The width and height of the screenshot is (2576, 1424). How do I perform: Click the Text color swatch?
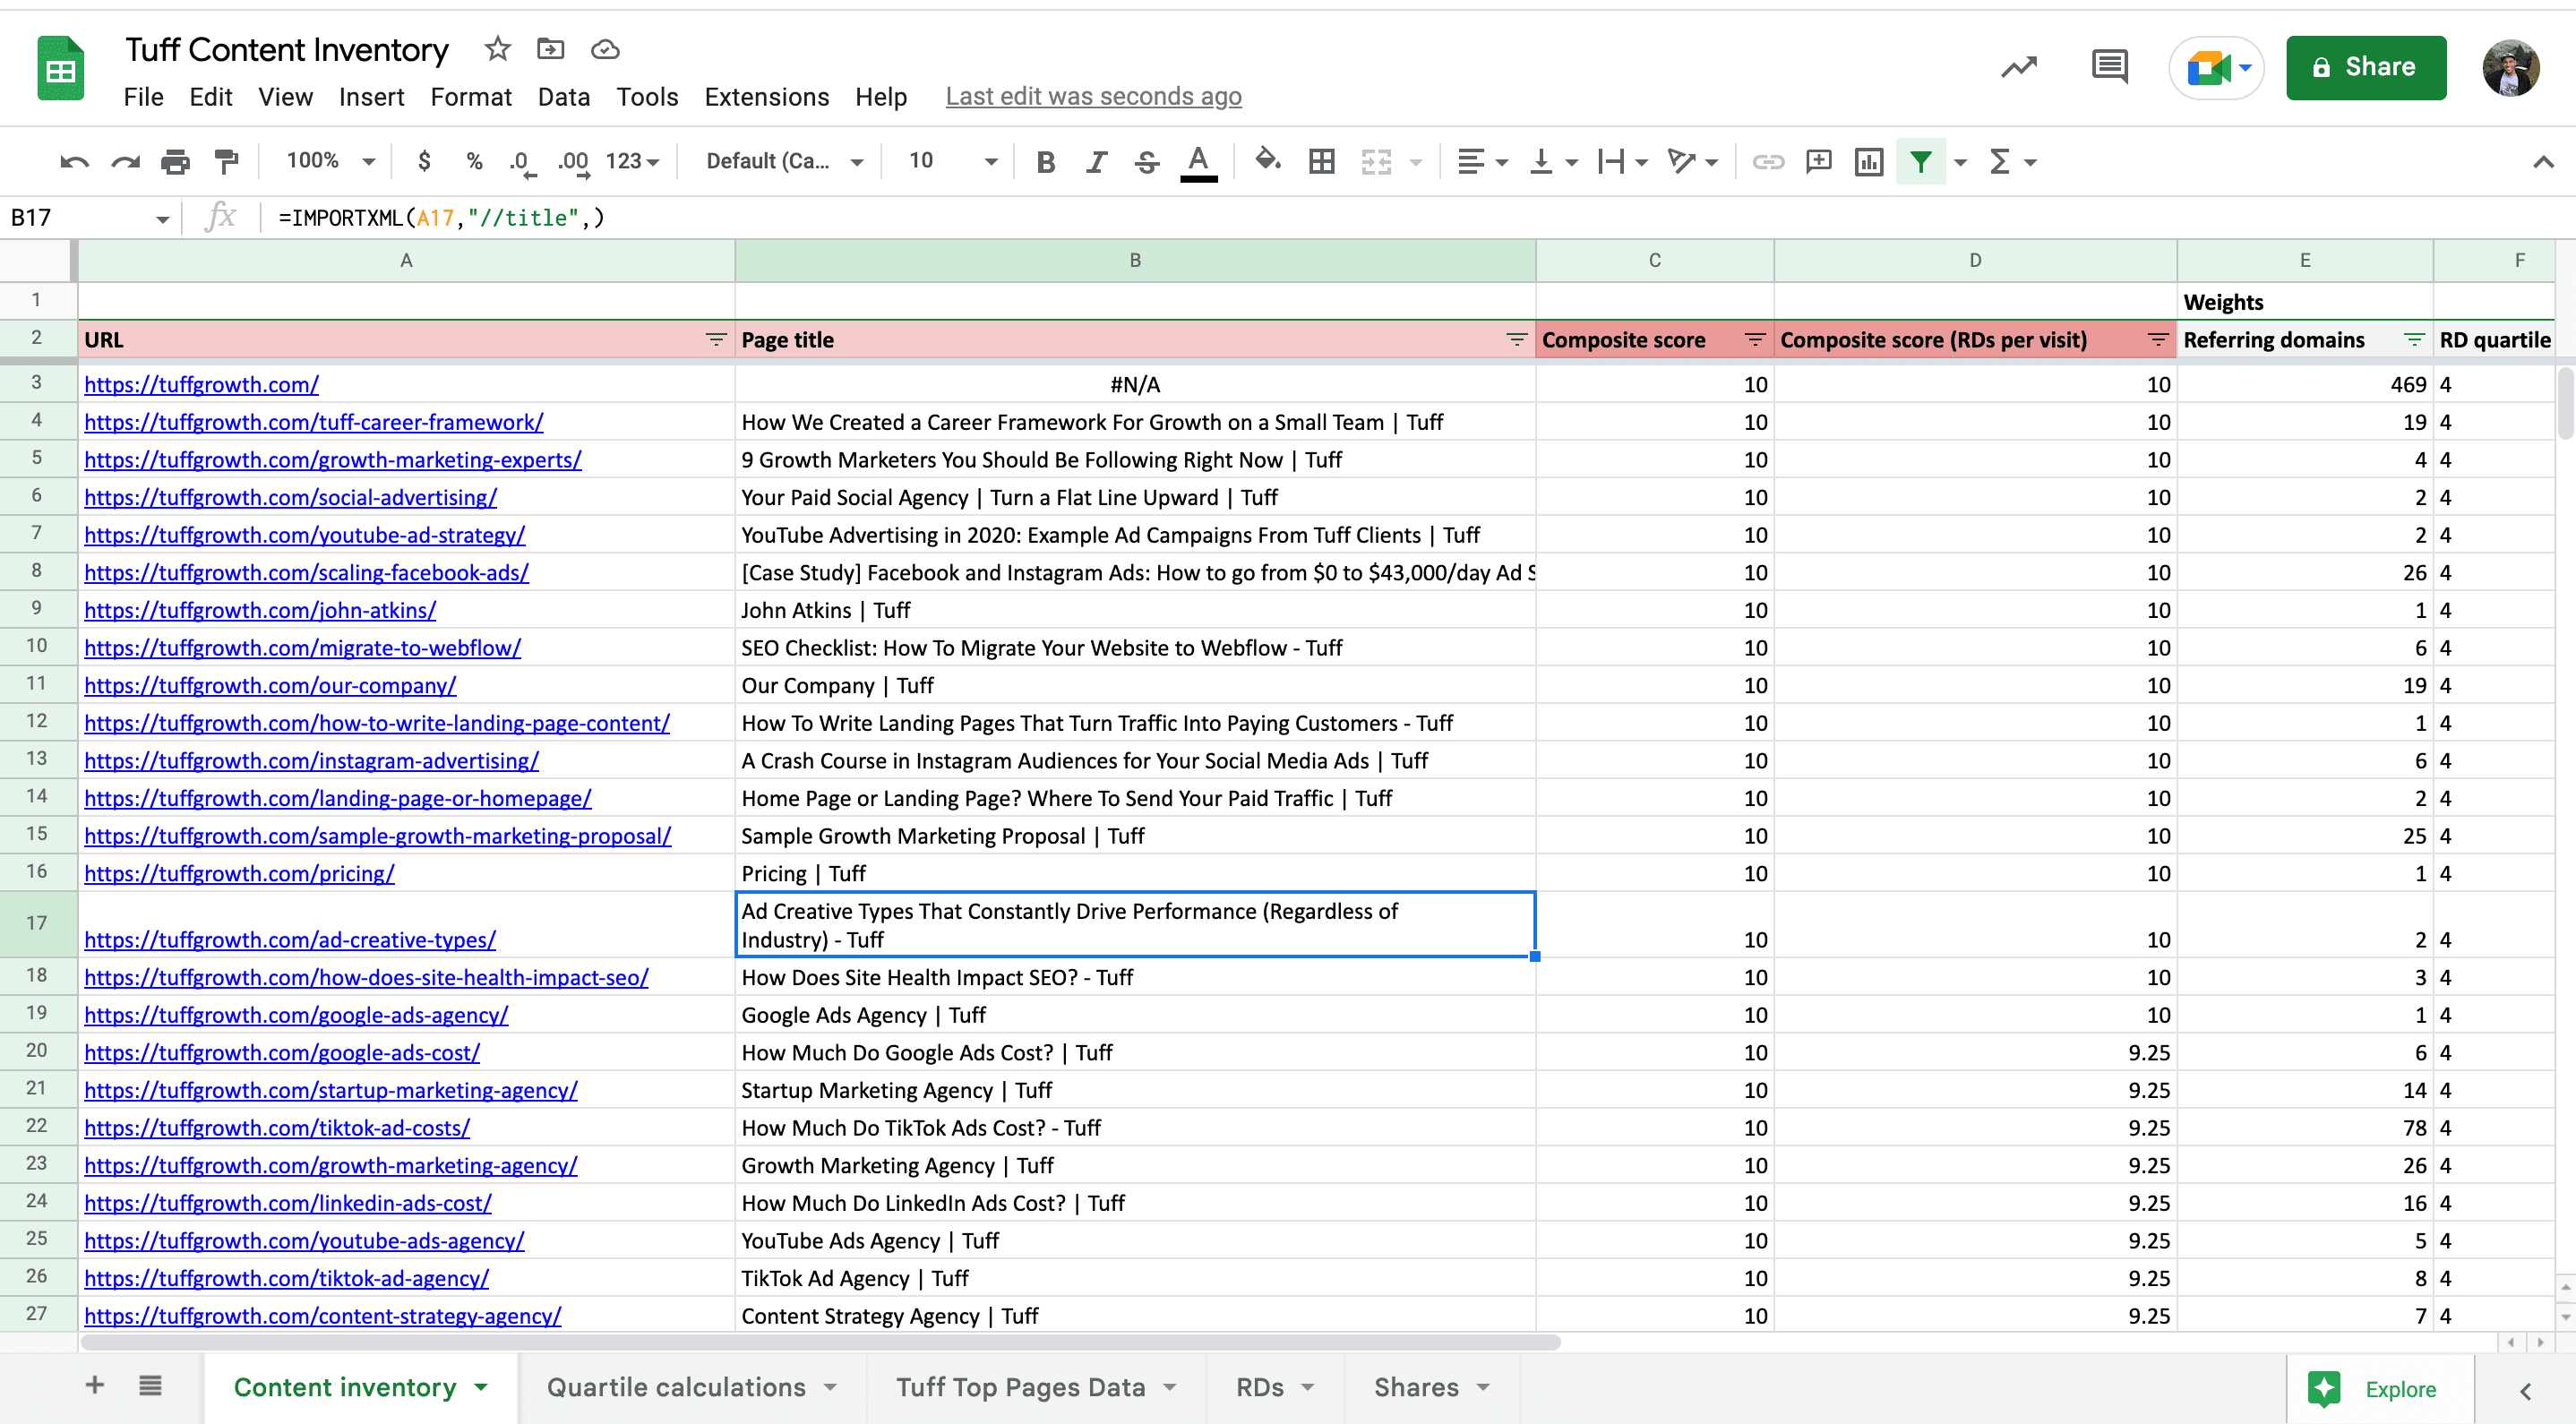(x=1199, y=161)
